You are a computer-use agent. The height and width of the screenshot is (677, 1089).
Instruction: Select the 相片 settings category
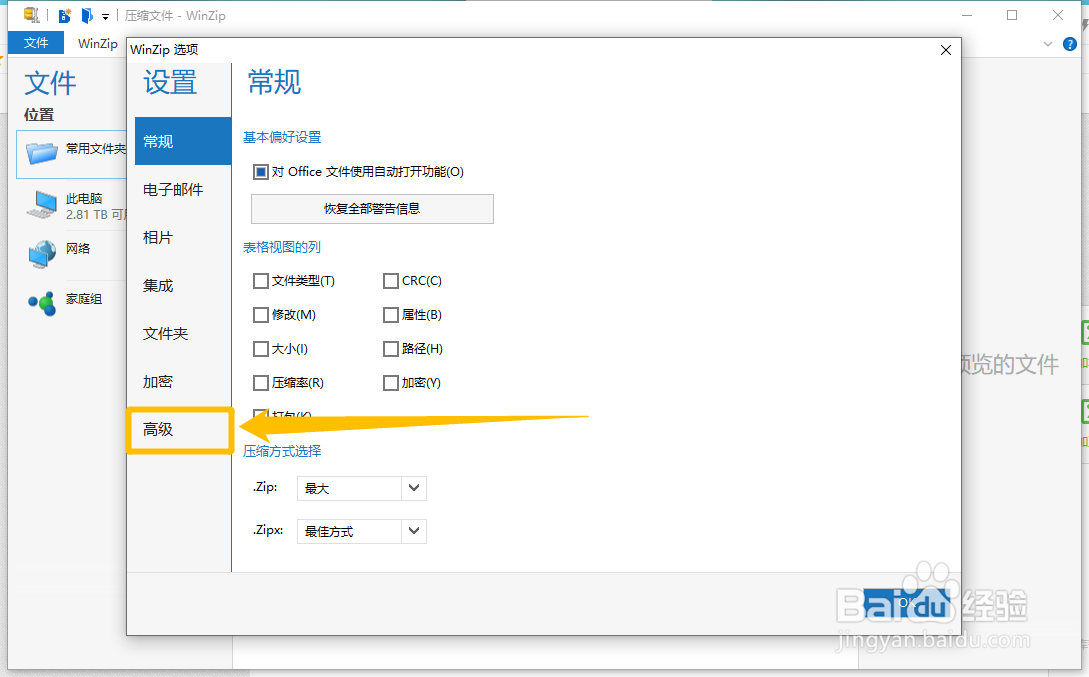click(183, 237)
